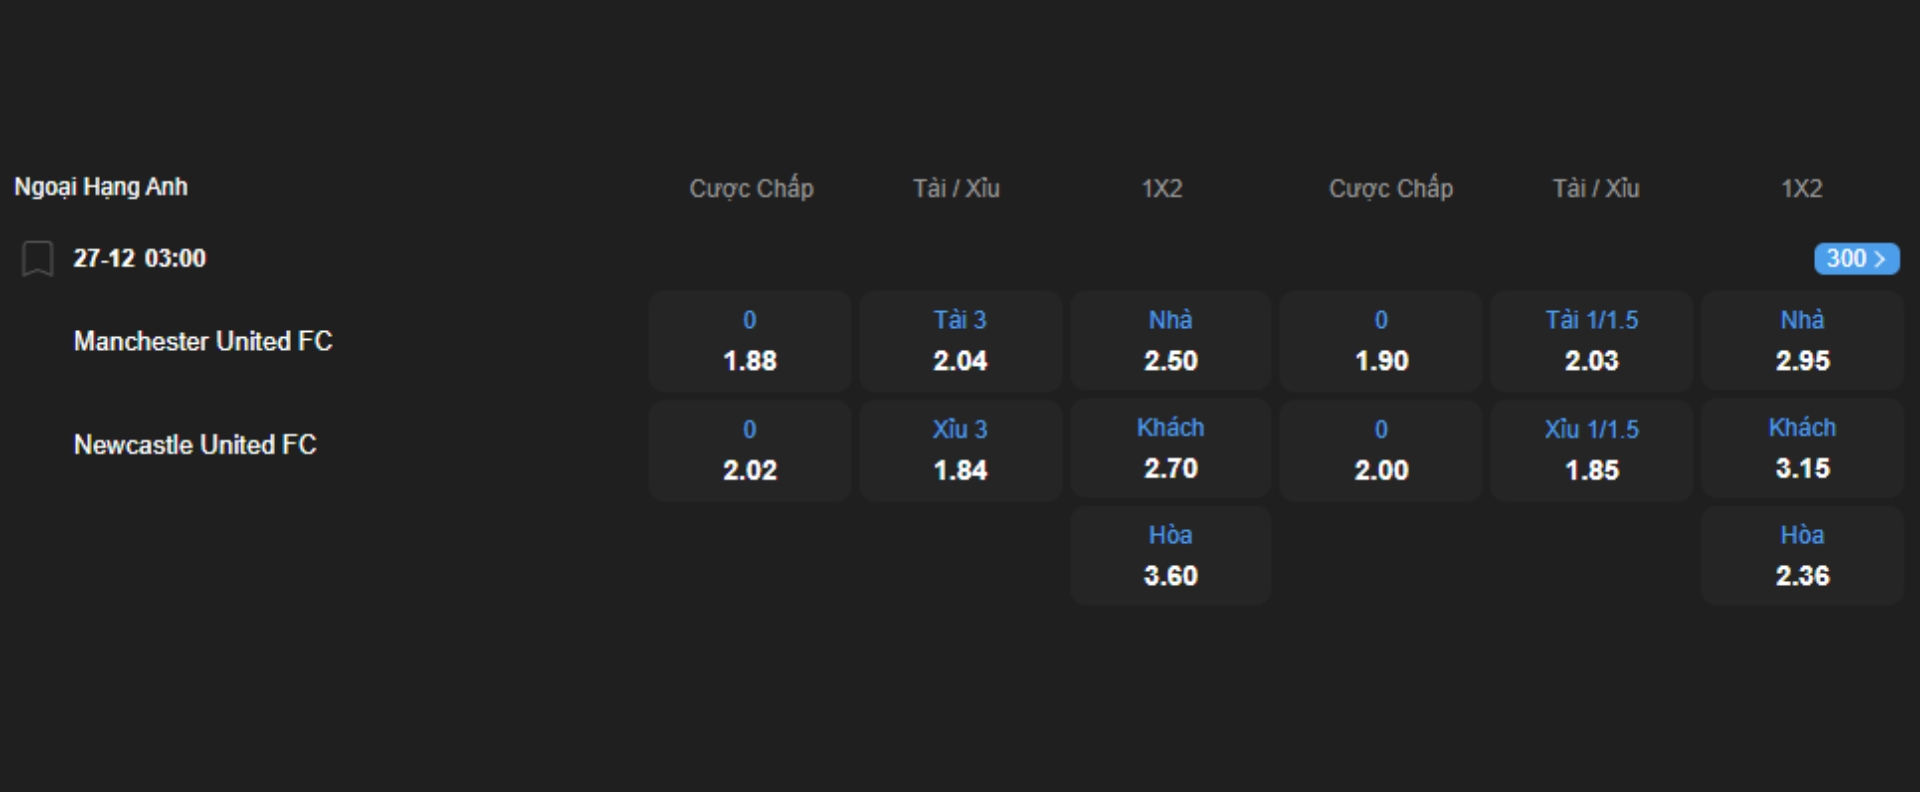1920x792 pixels.
Task: Choose Nhà win at odds 2.50
Action: point(1170,341)
